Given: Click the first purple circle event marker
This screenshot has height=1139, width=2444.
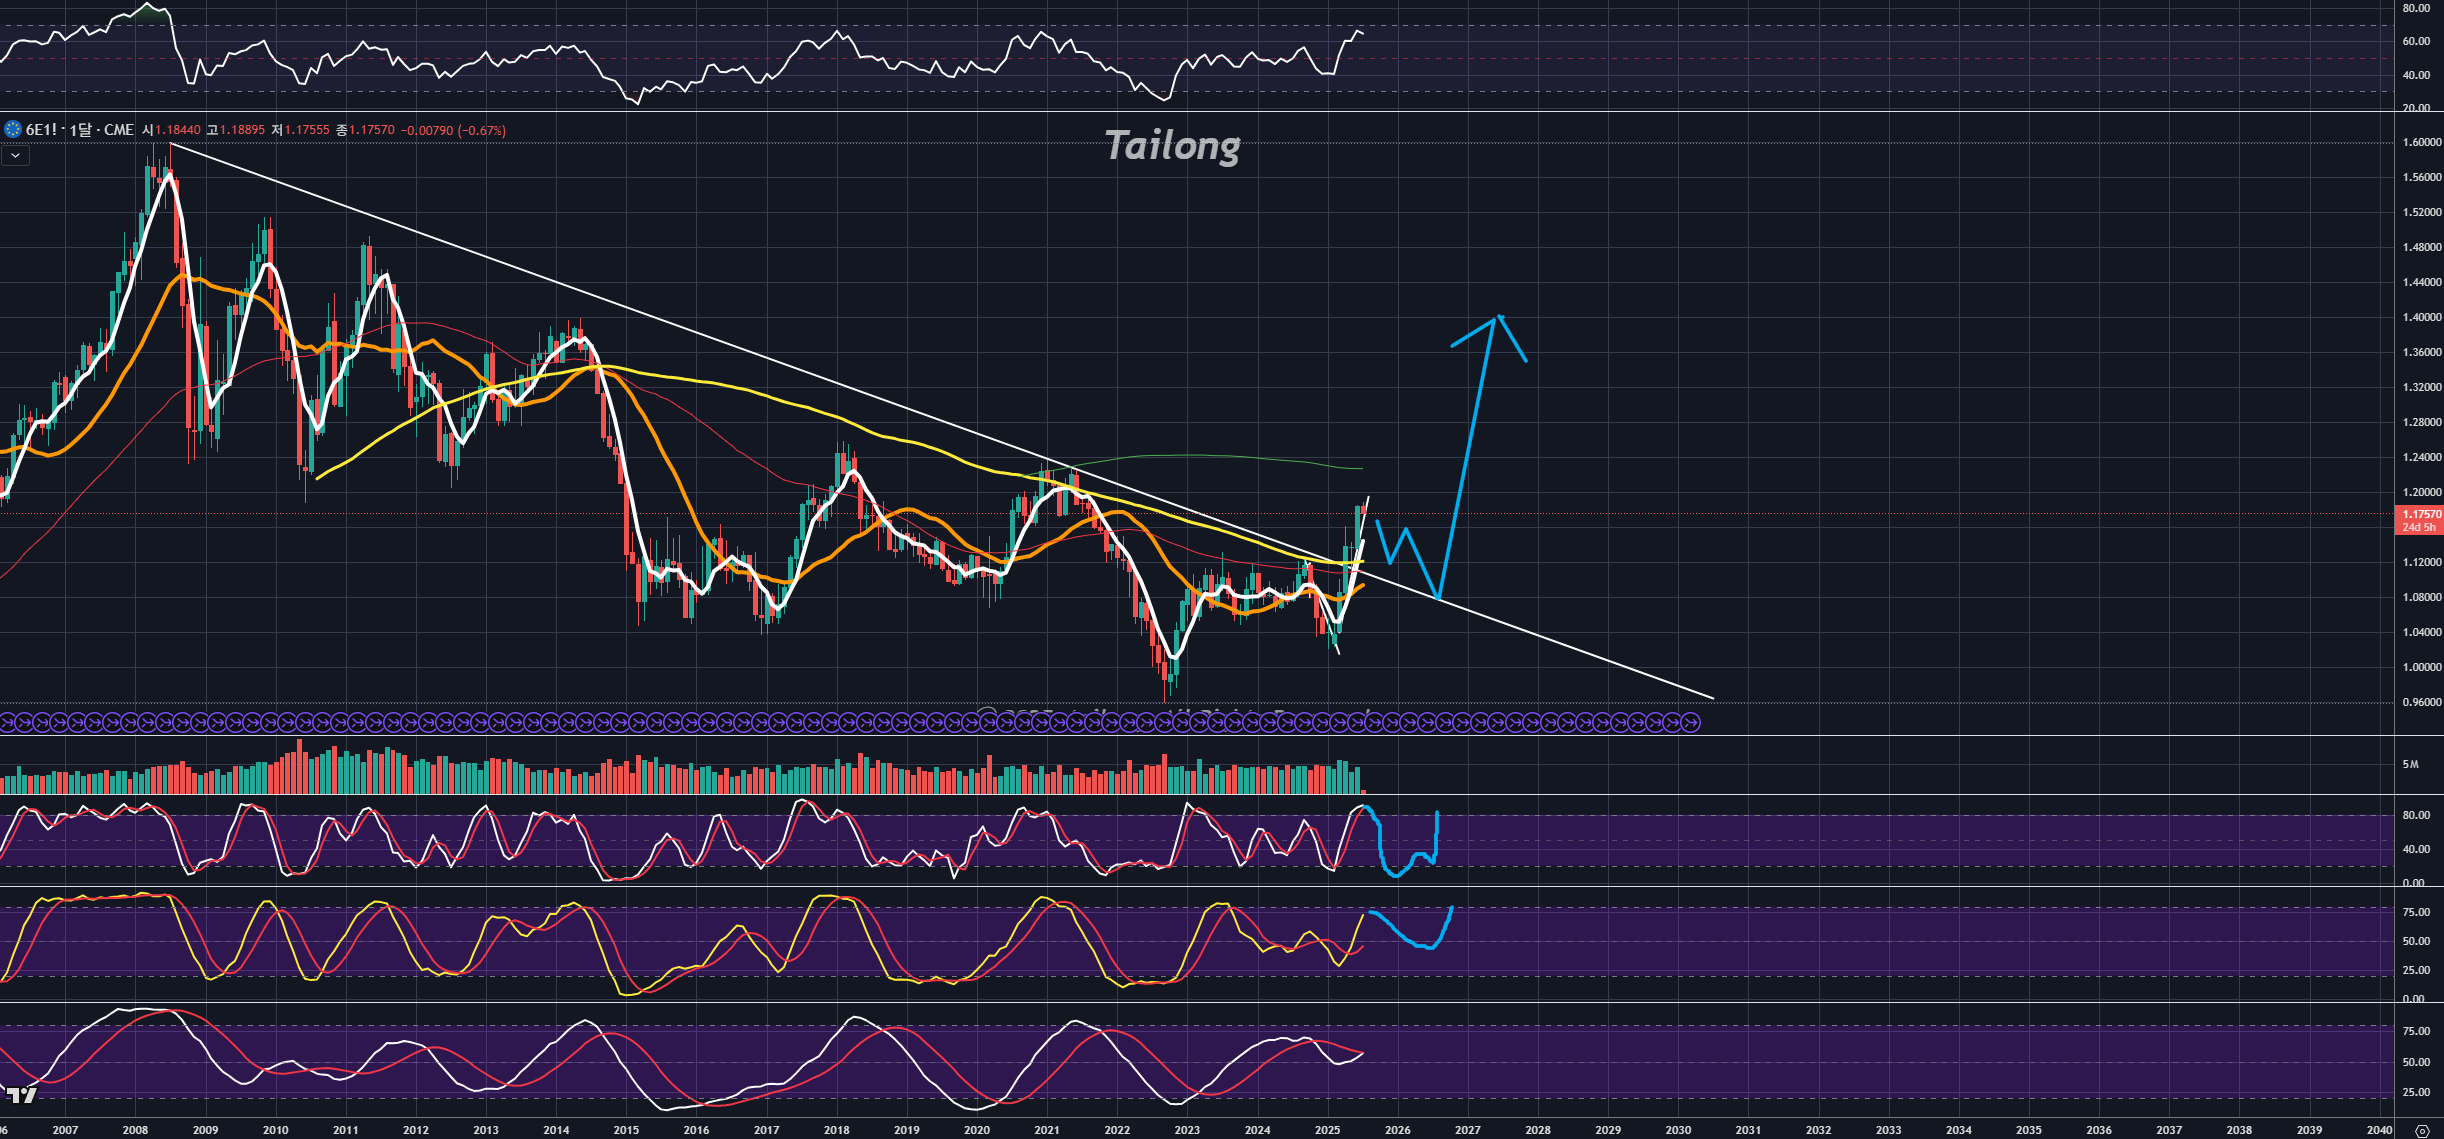Looking at the screenshot, I should [6, 721].
